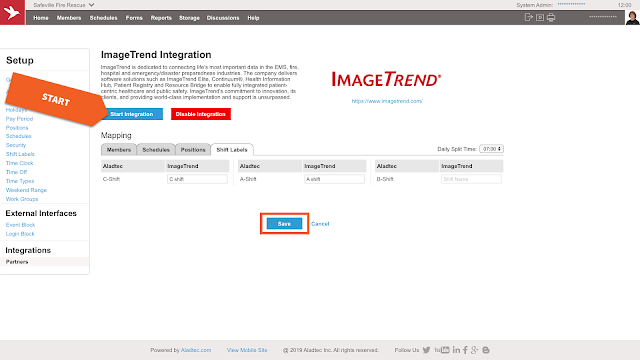Click the Save button

(284, 224)
